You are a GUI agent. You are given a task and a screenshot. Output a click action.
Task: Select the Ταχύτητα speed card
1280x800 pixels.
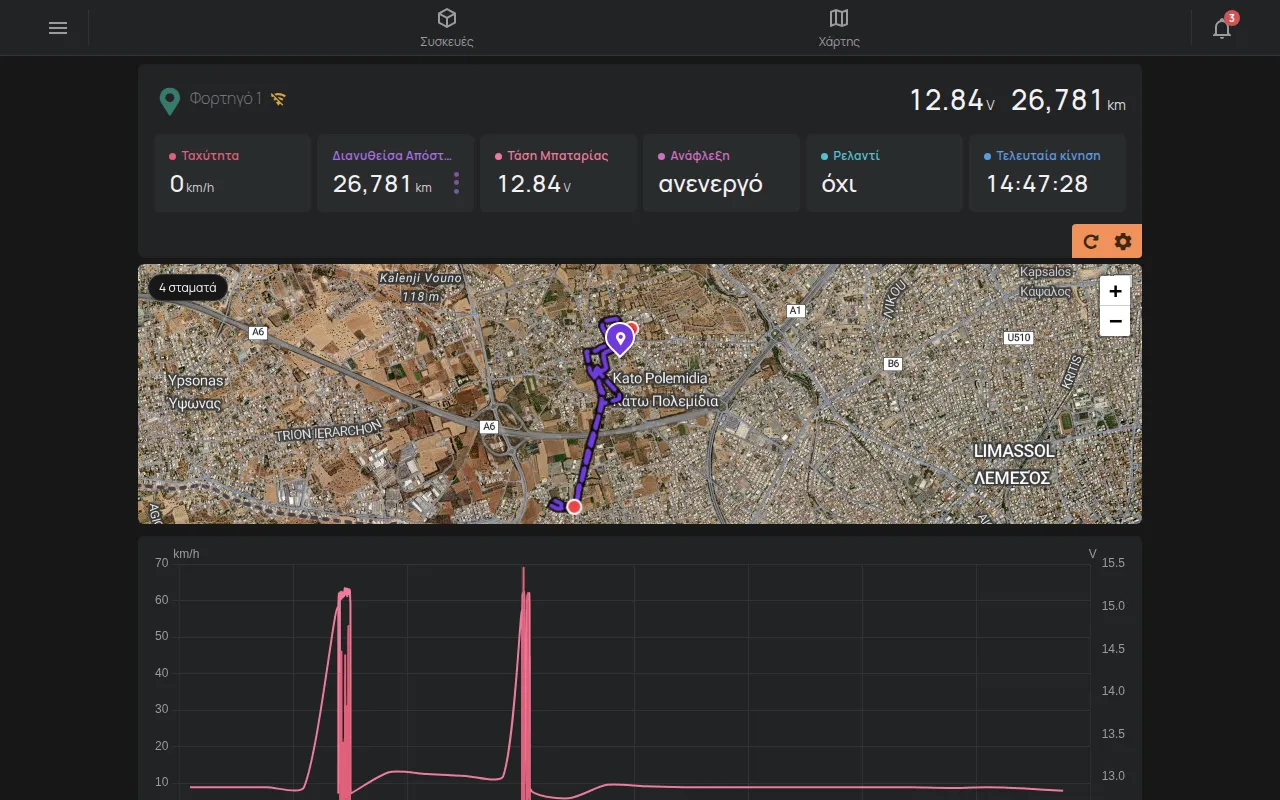(233, 173)
